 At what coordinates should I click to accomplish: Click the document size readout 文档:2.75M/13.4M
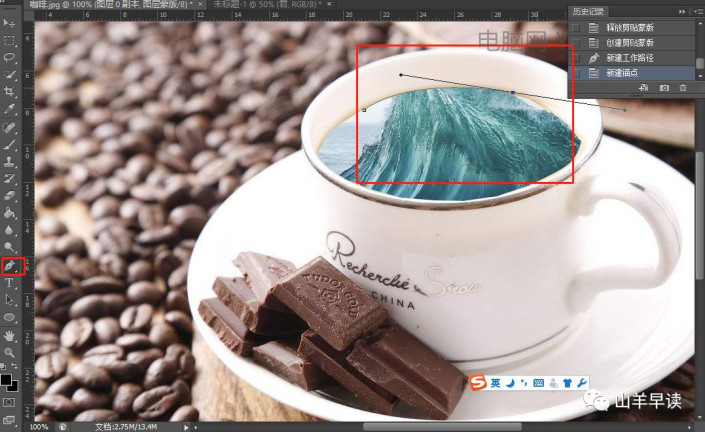(126, 427)
